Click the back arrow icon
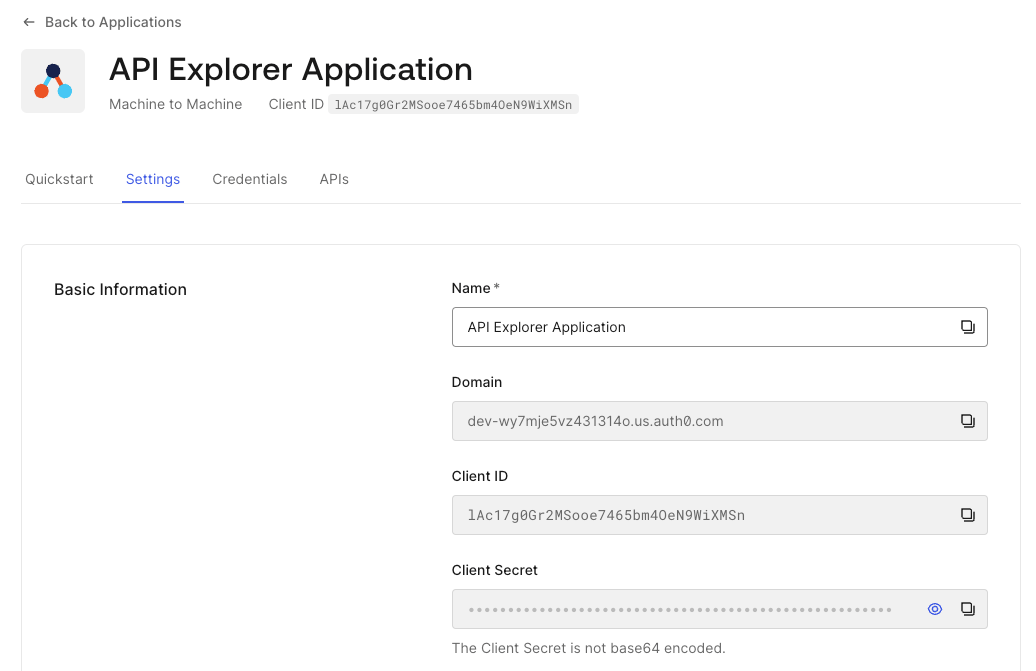This screenshot has height=671, width=1036. coord(28,22)
